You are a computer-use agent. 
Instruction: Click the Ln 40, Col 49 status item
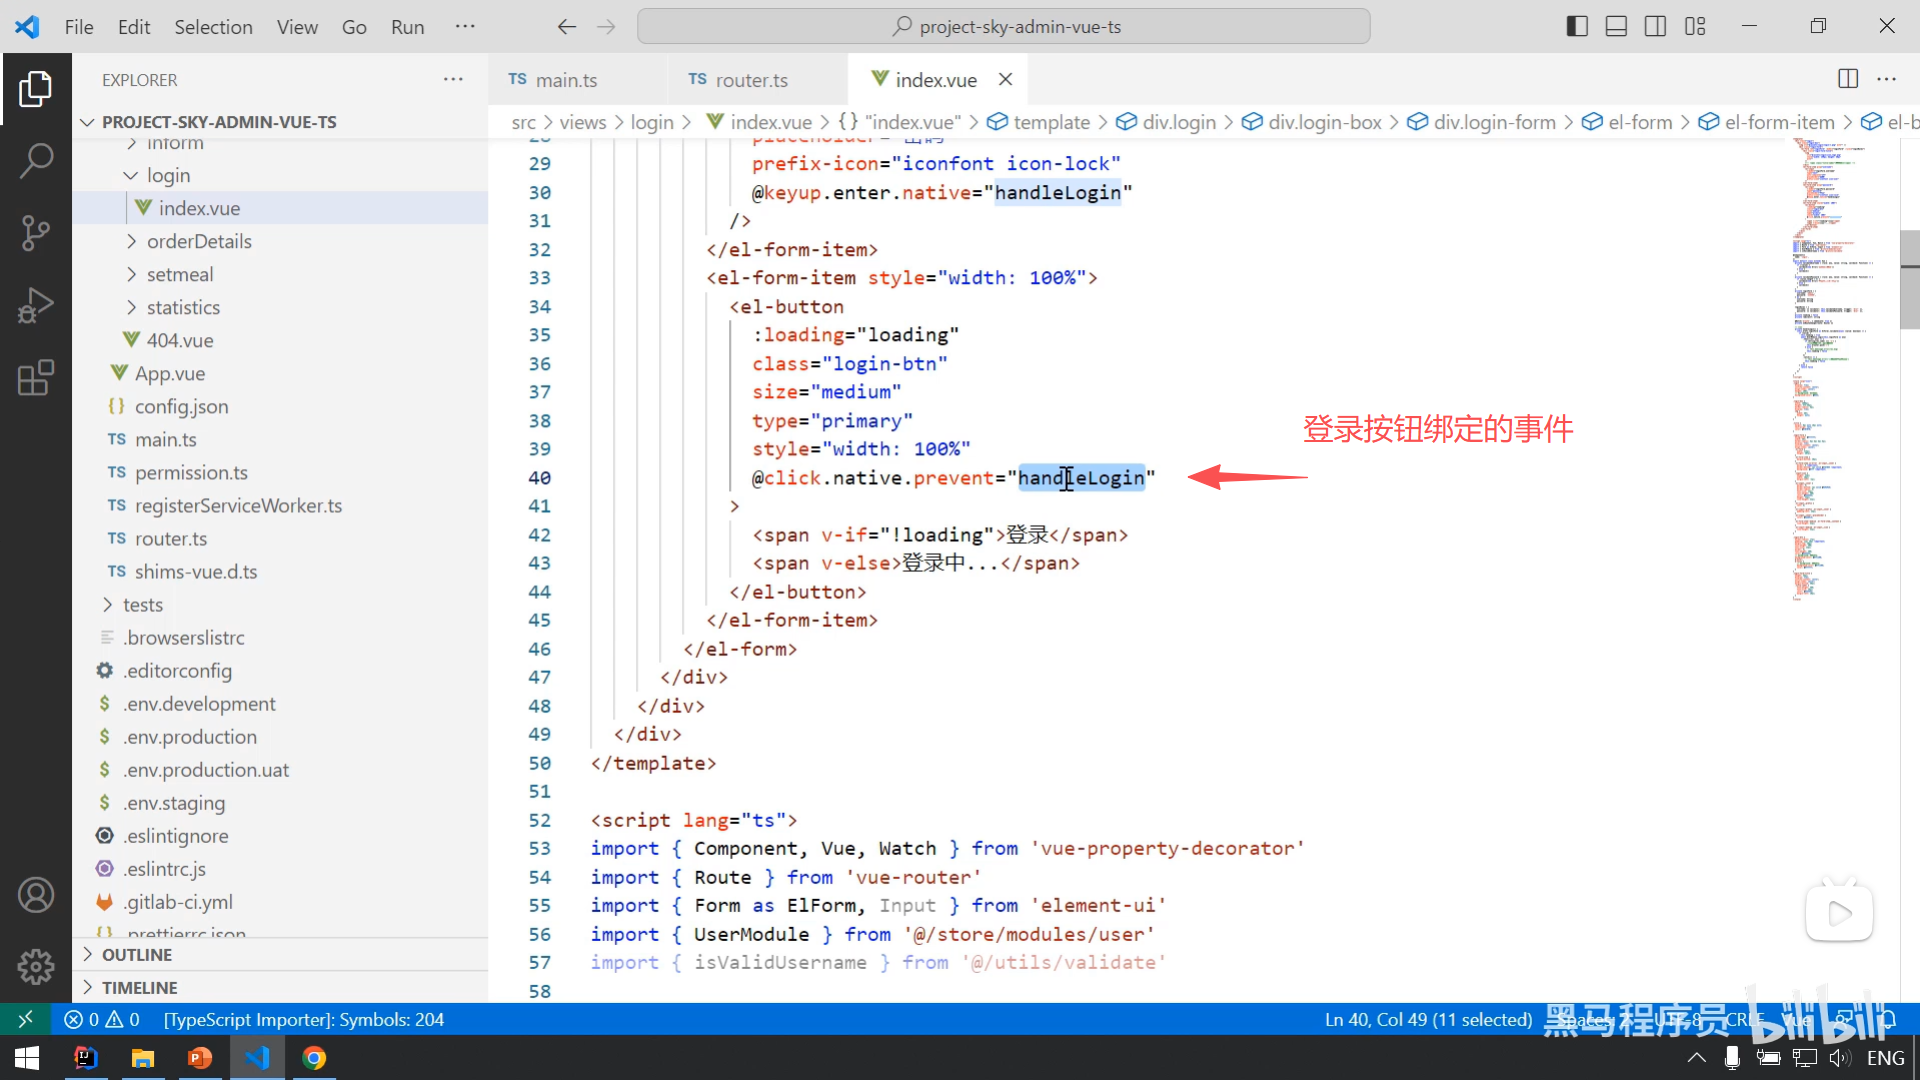[1428, 1019]
